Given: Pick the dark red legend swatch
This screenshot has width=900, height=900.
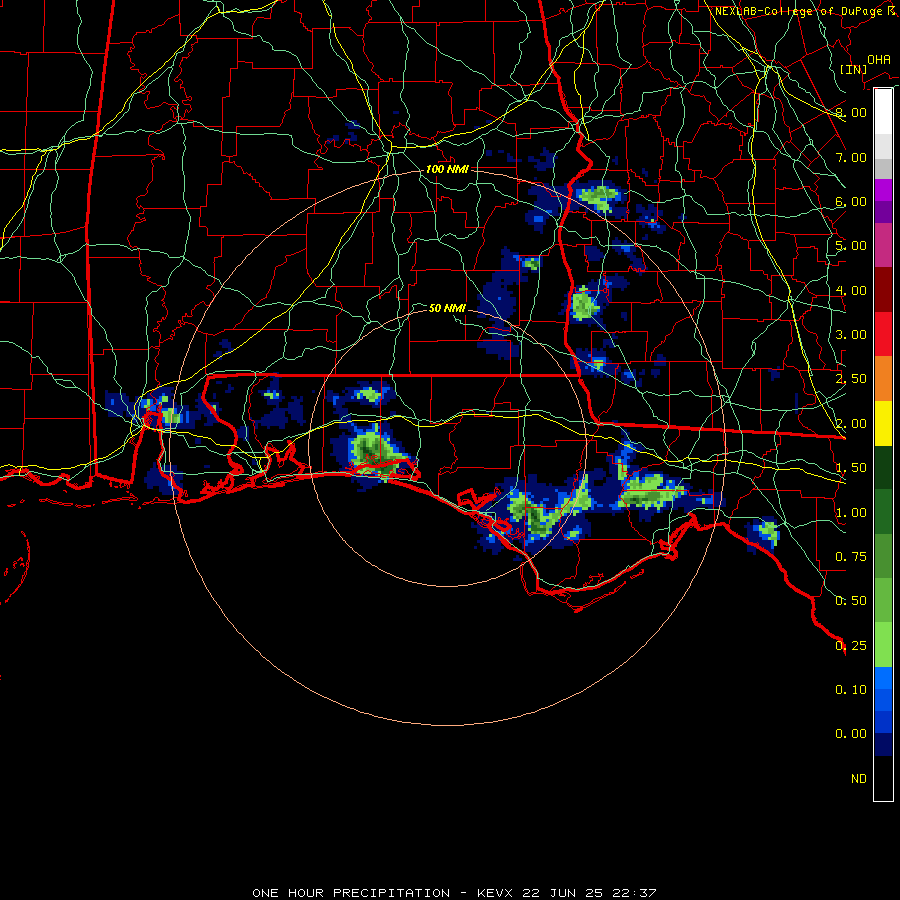Looking at the screenshot, I should (883, 290).
